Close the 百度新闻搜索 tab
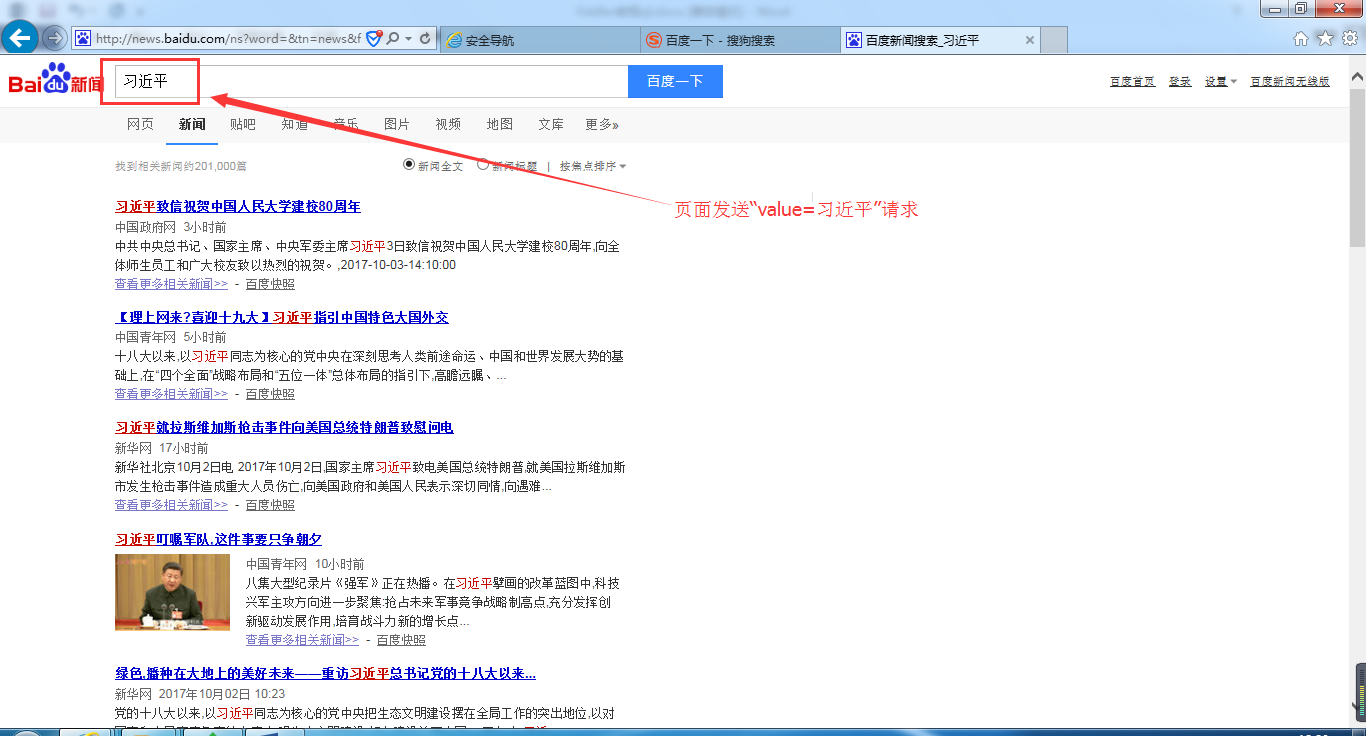1366x736 pixels. pos(1030,40)
